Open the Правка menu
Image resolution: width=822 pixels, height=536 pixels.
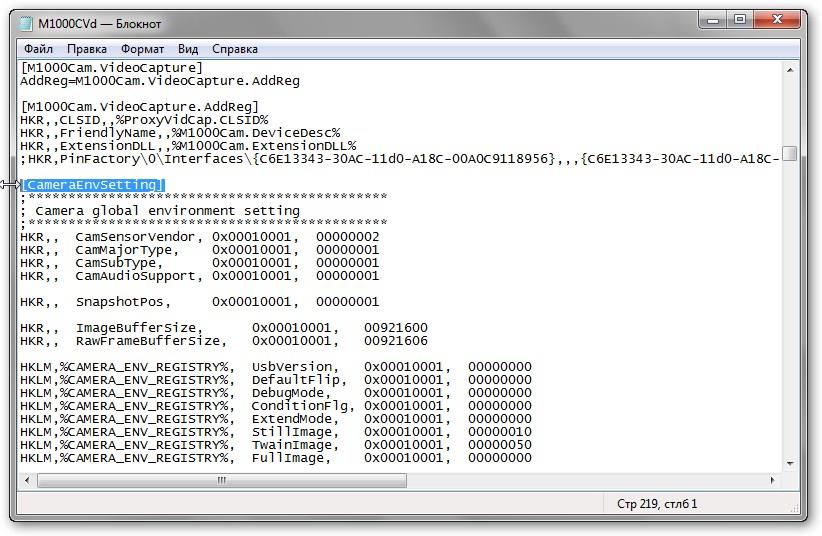87,48
